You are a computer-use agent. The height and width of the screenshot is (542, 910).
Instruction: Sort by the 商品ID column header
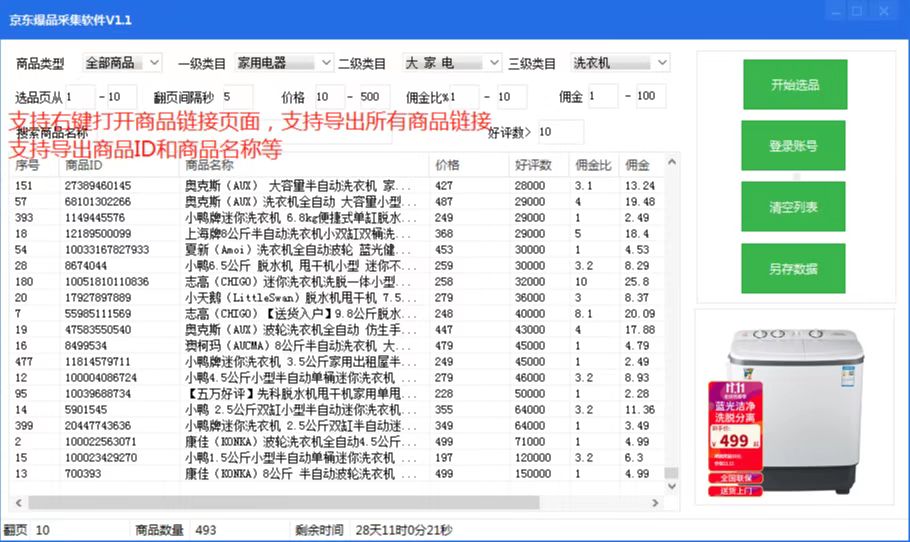[119, 165]
